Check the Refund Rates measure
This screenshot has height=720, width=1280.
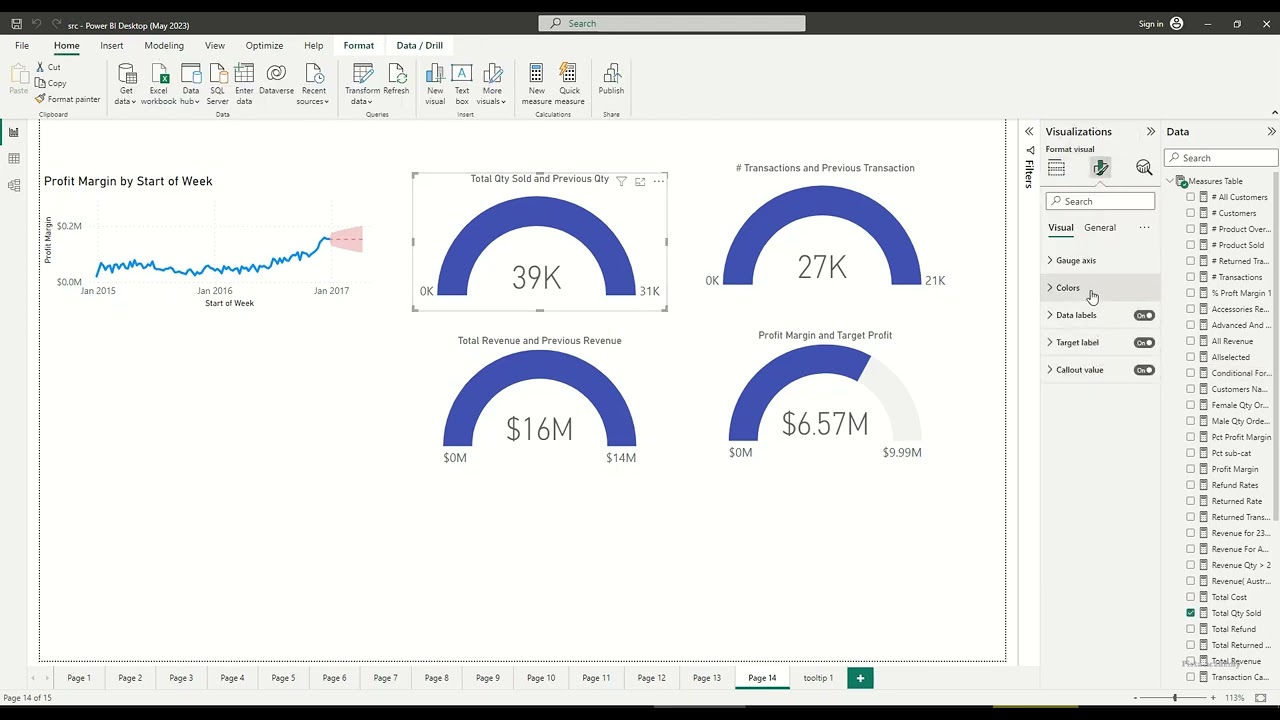click(x=1190, y=485)
